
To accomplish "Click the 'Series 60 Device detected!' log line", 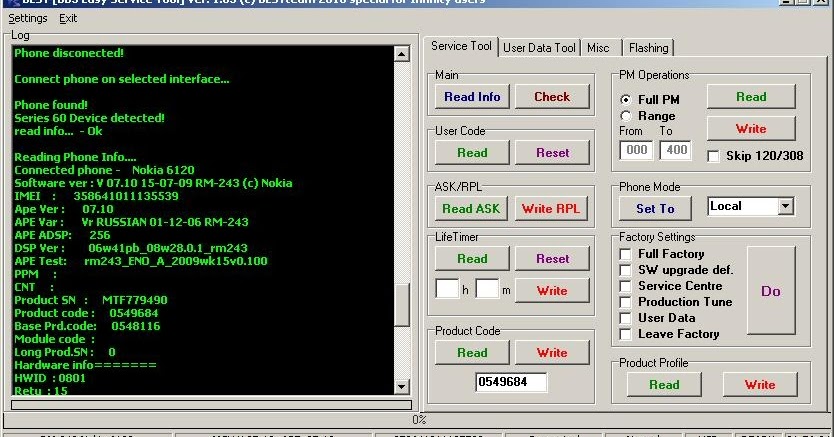I will pyautogui.click(x=89, y=118).
